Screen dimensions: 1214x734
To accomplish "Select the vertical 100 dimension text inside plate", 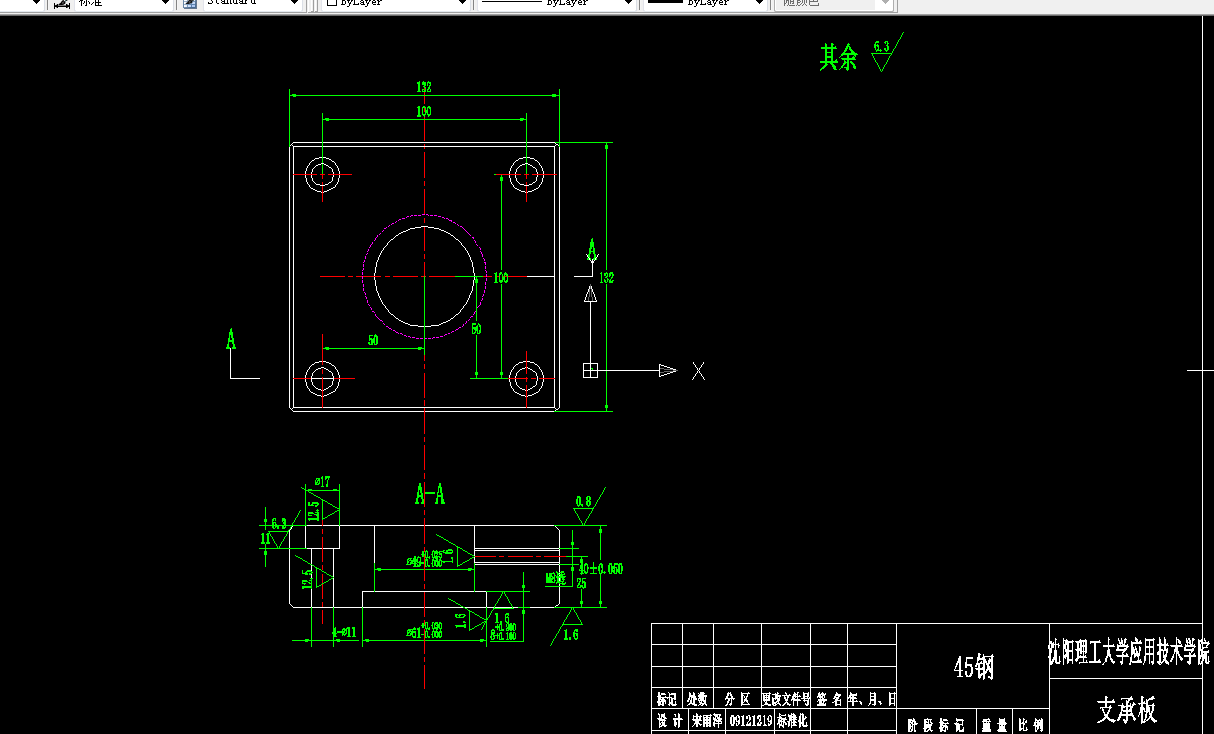I will coord(501,277).
